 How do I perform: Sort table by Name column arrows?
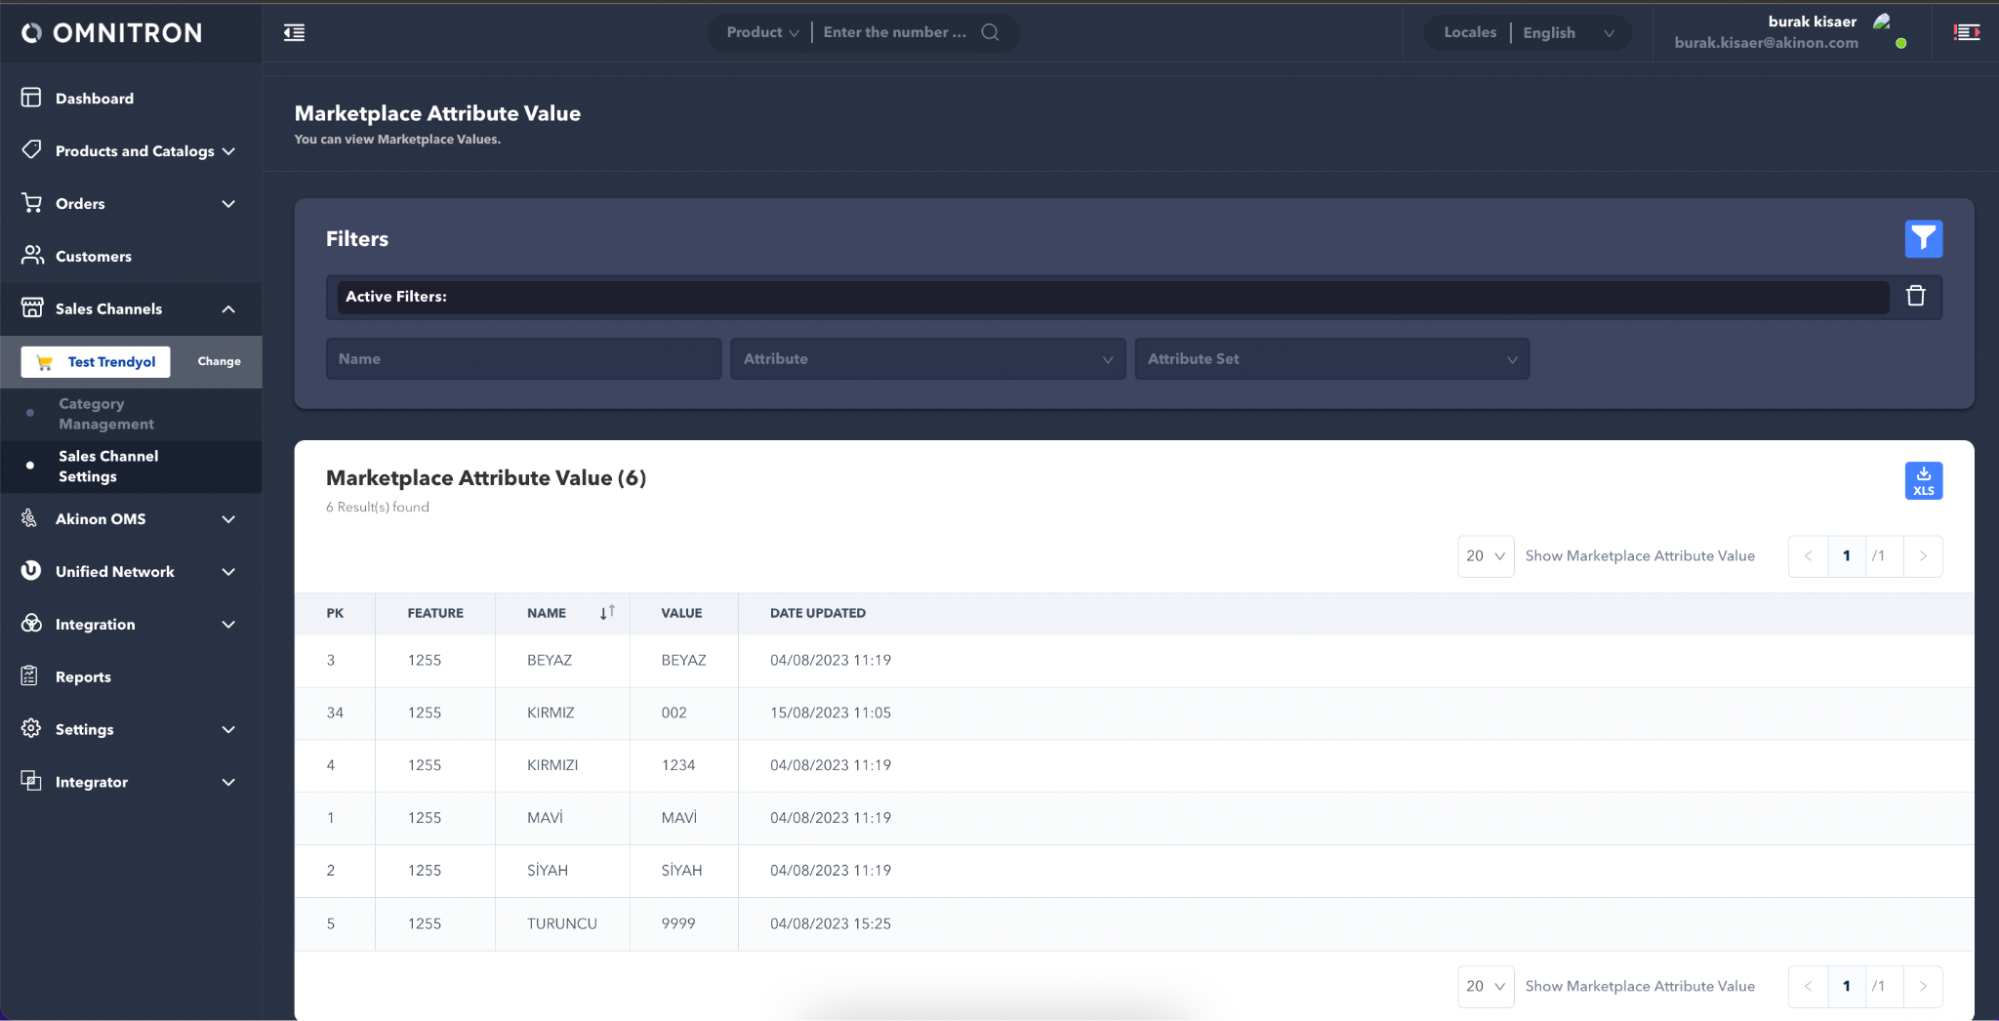point(606,613)
